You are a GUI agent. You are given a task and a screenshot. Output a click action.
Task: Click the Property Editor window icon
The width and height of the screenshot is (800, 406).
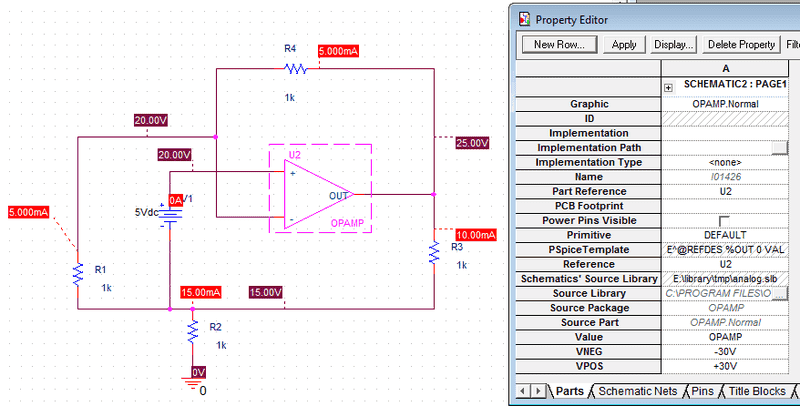[523, 18]
